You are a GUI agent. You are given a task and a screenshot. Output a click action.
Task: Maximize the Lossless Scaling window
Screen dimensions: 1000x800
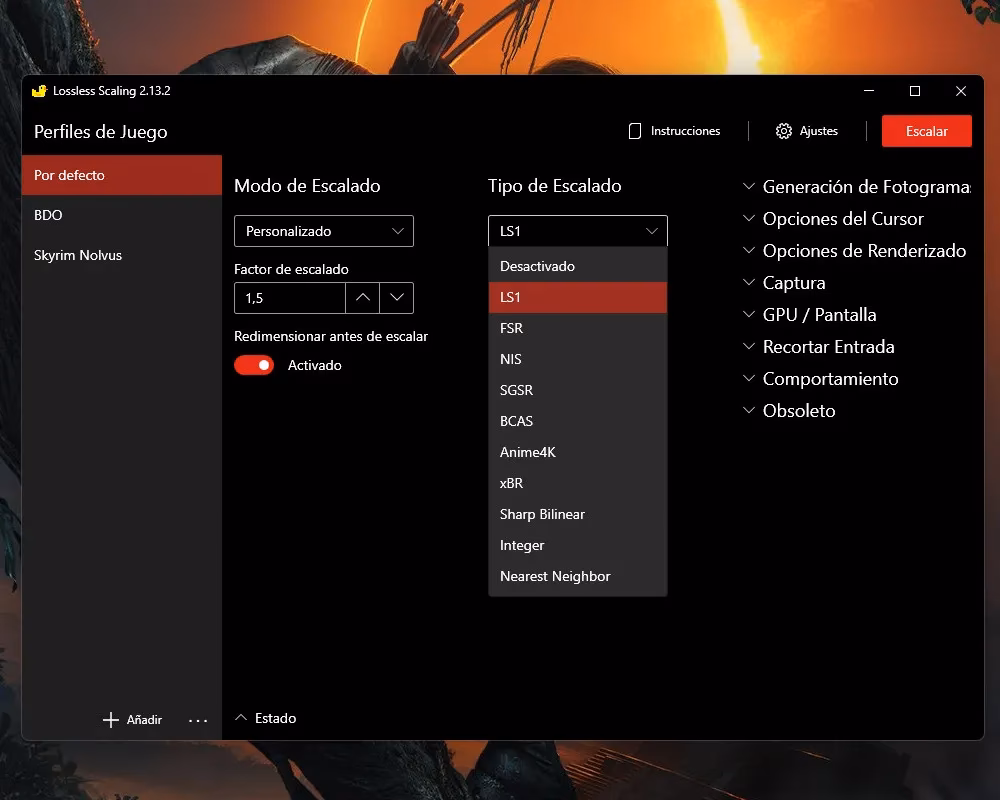(x=915, y=91)
